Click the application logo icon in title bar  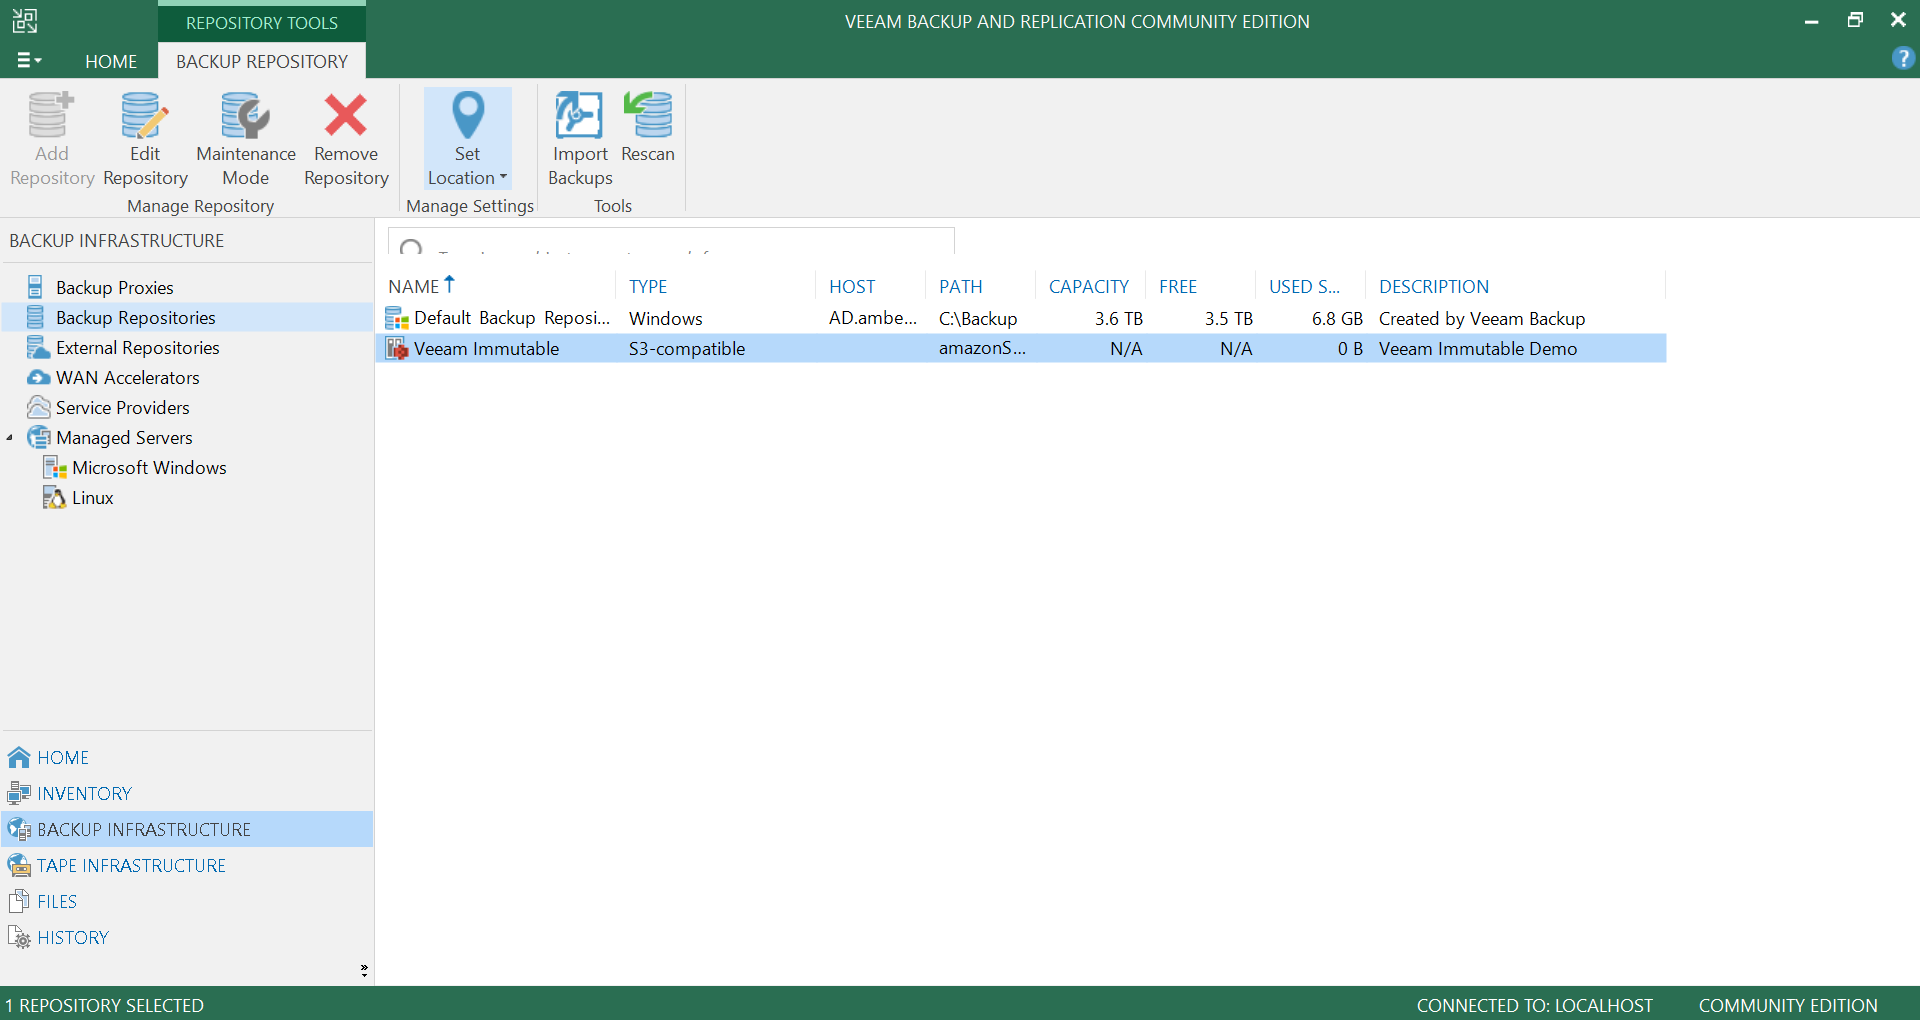25,21
